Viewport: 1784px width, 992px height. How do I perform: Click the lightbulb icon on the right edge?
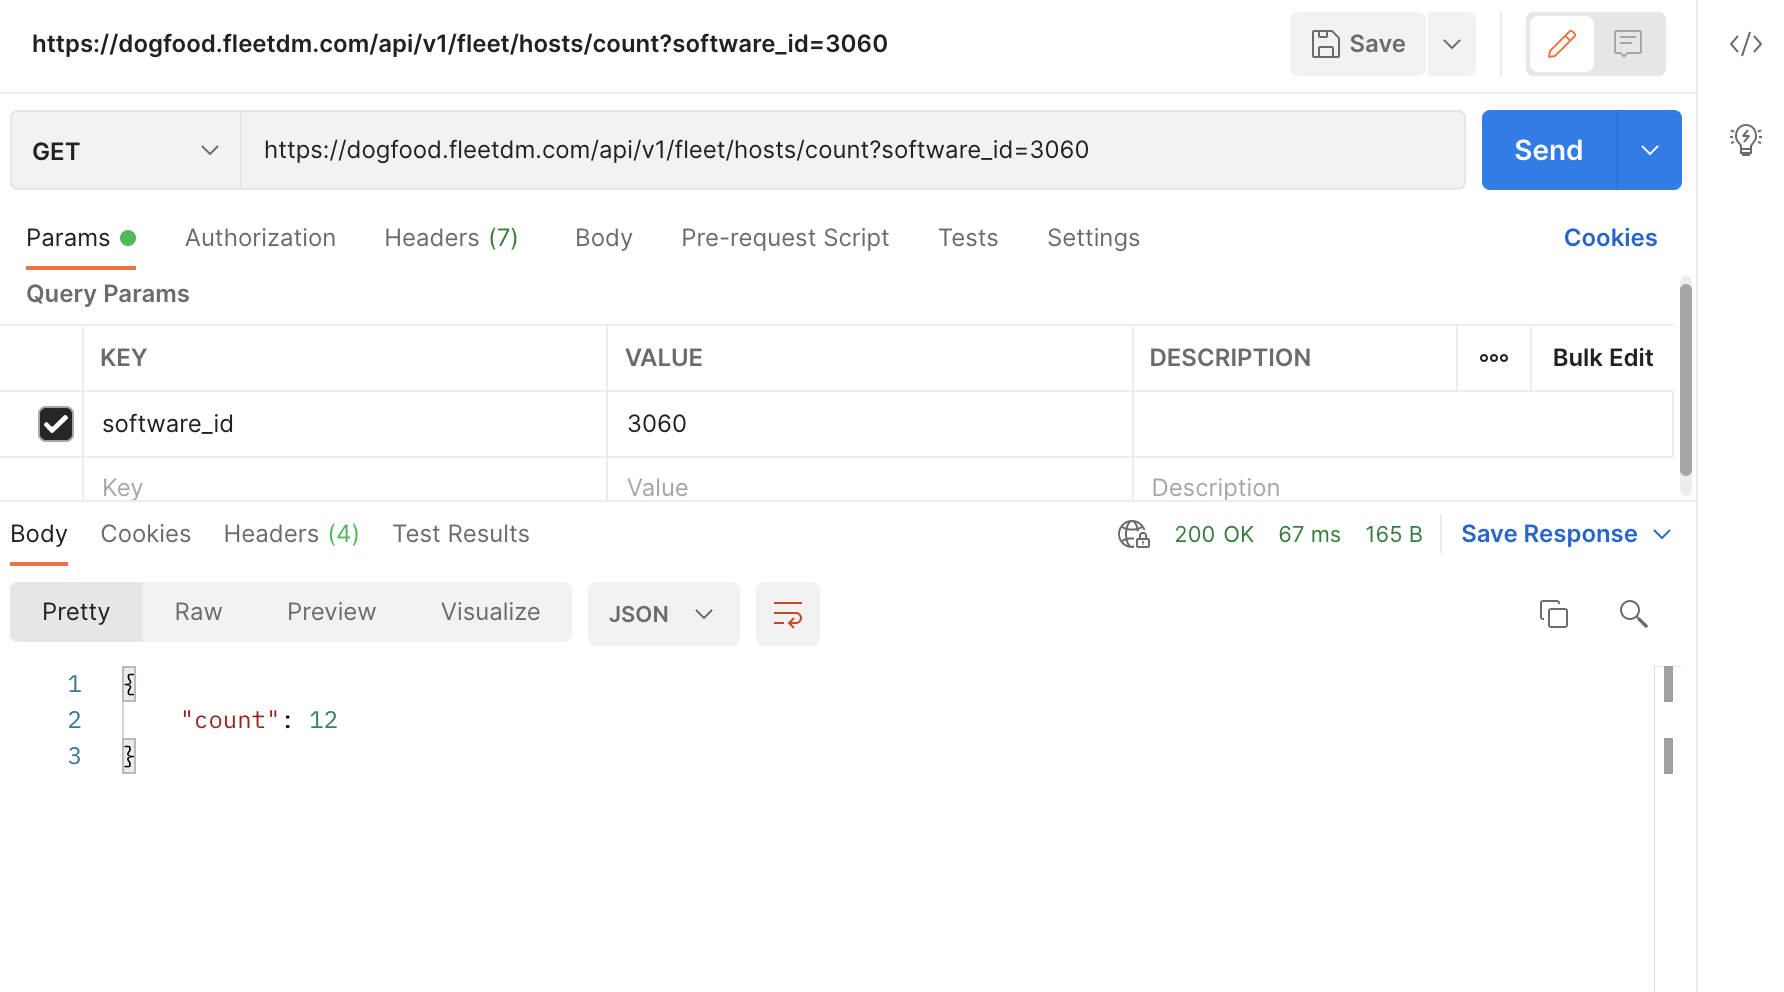coord(1746,140)
